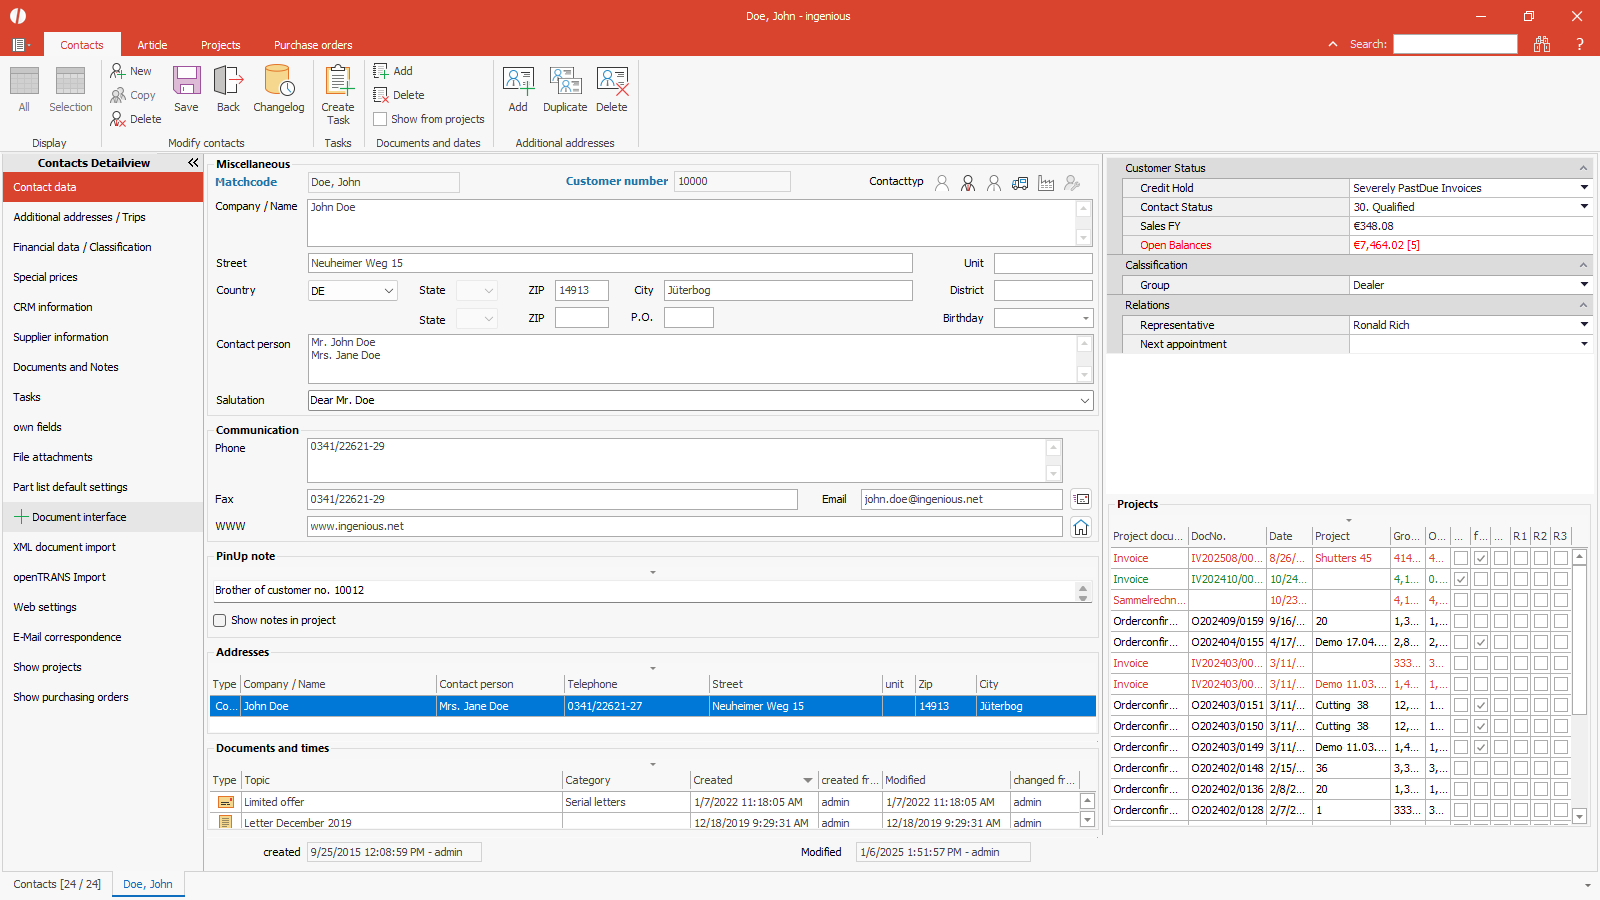Click the send email icon beside Email field
Viewport: 1600px width, 900px height.
click(x=1081, y=499)
